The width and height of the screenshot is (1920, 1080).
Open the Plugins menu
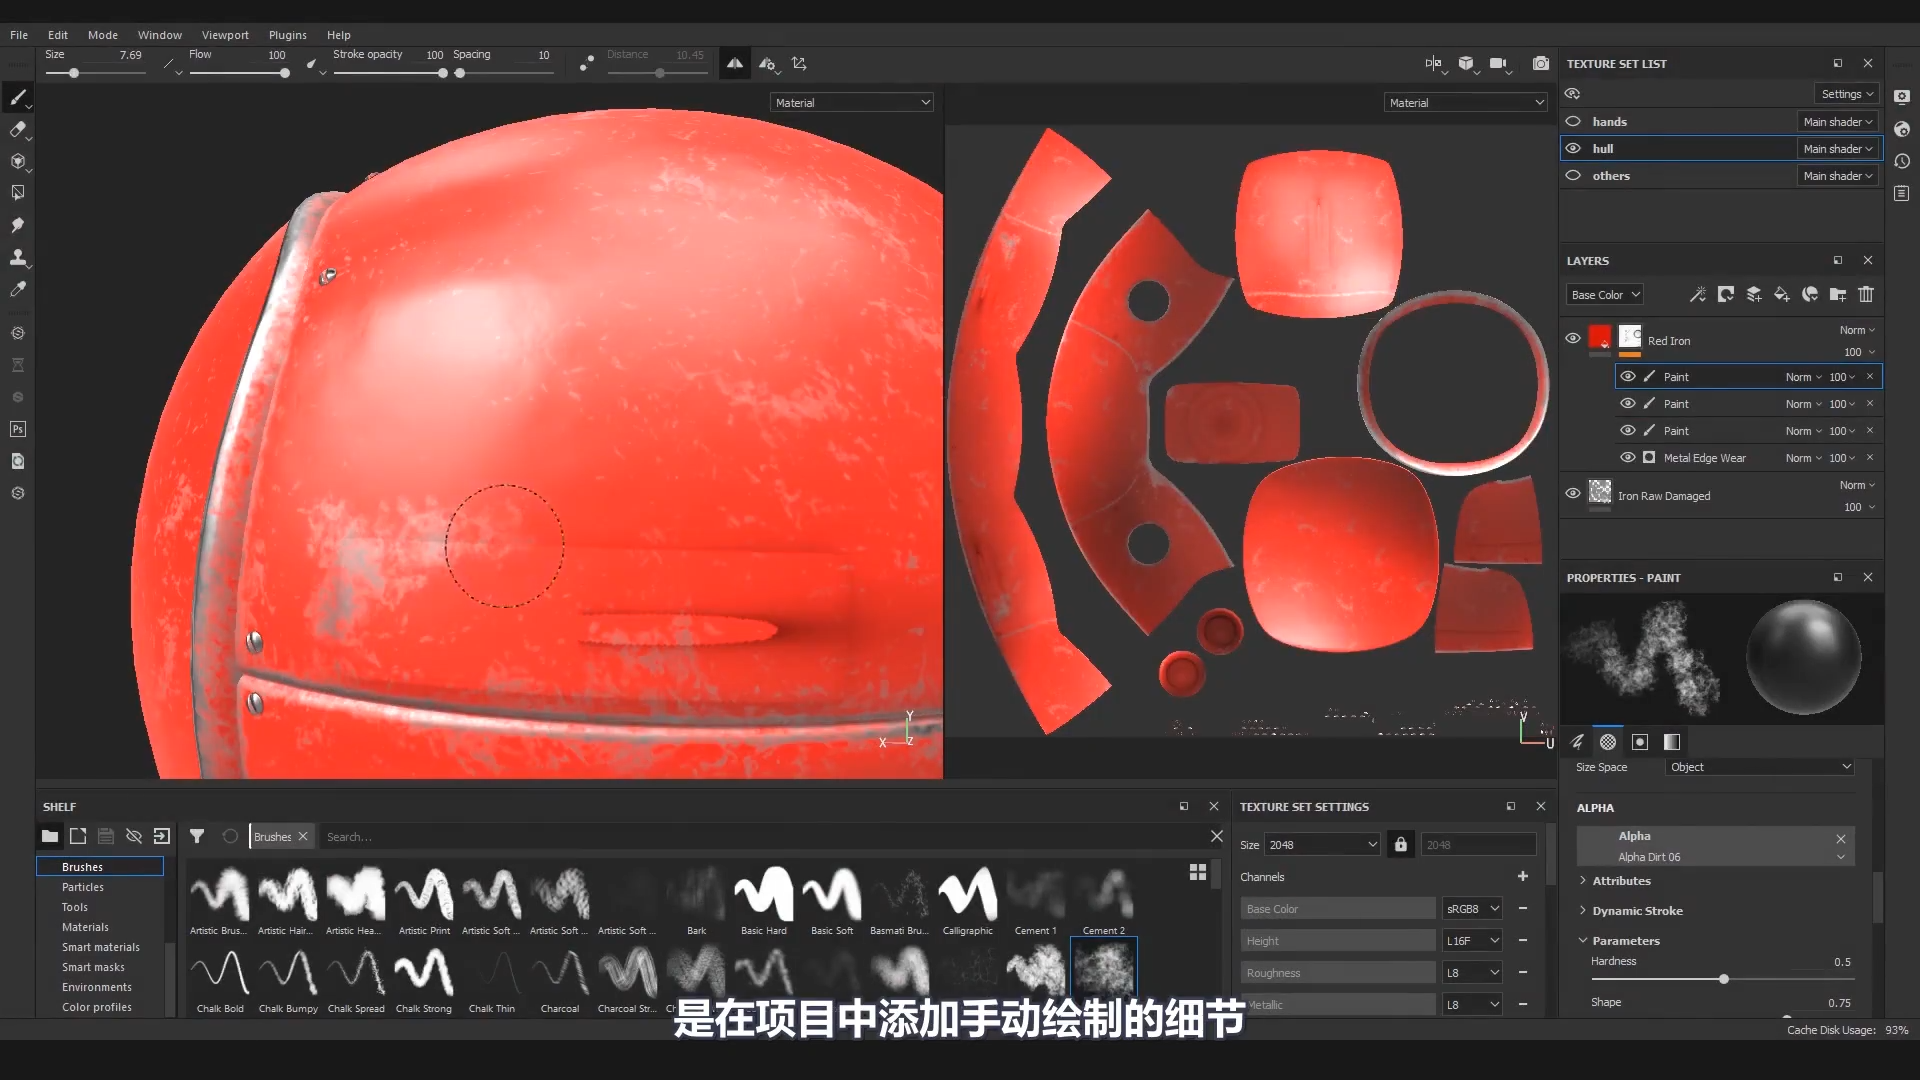tap(287, 34)
